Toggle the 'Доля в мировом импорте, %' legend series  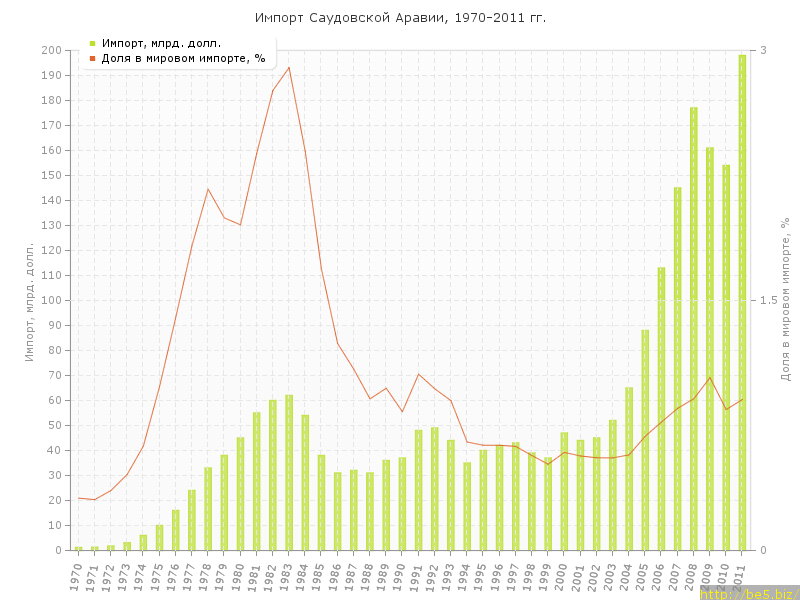(183, 58)
